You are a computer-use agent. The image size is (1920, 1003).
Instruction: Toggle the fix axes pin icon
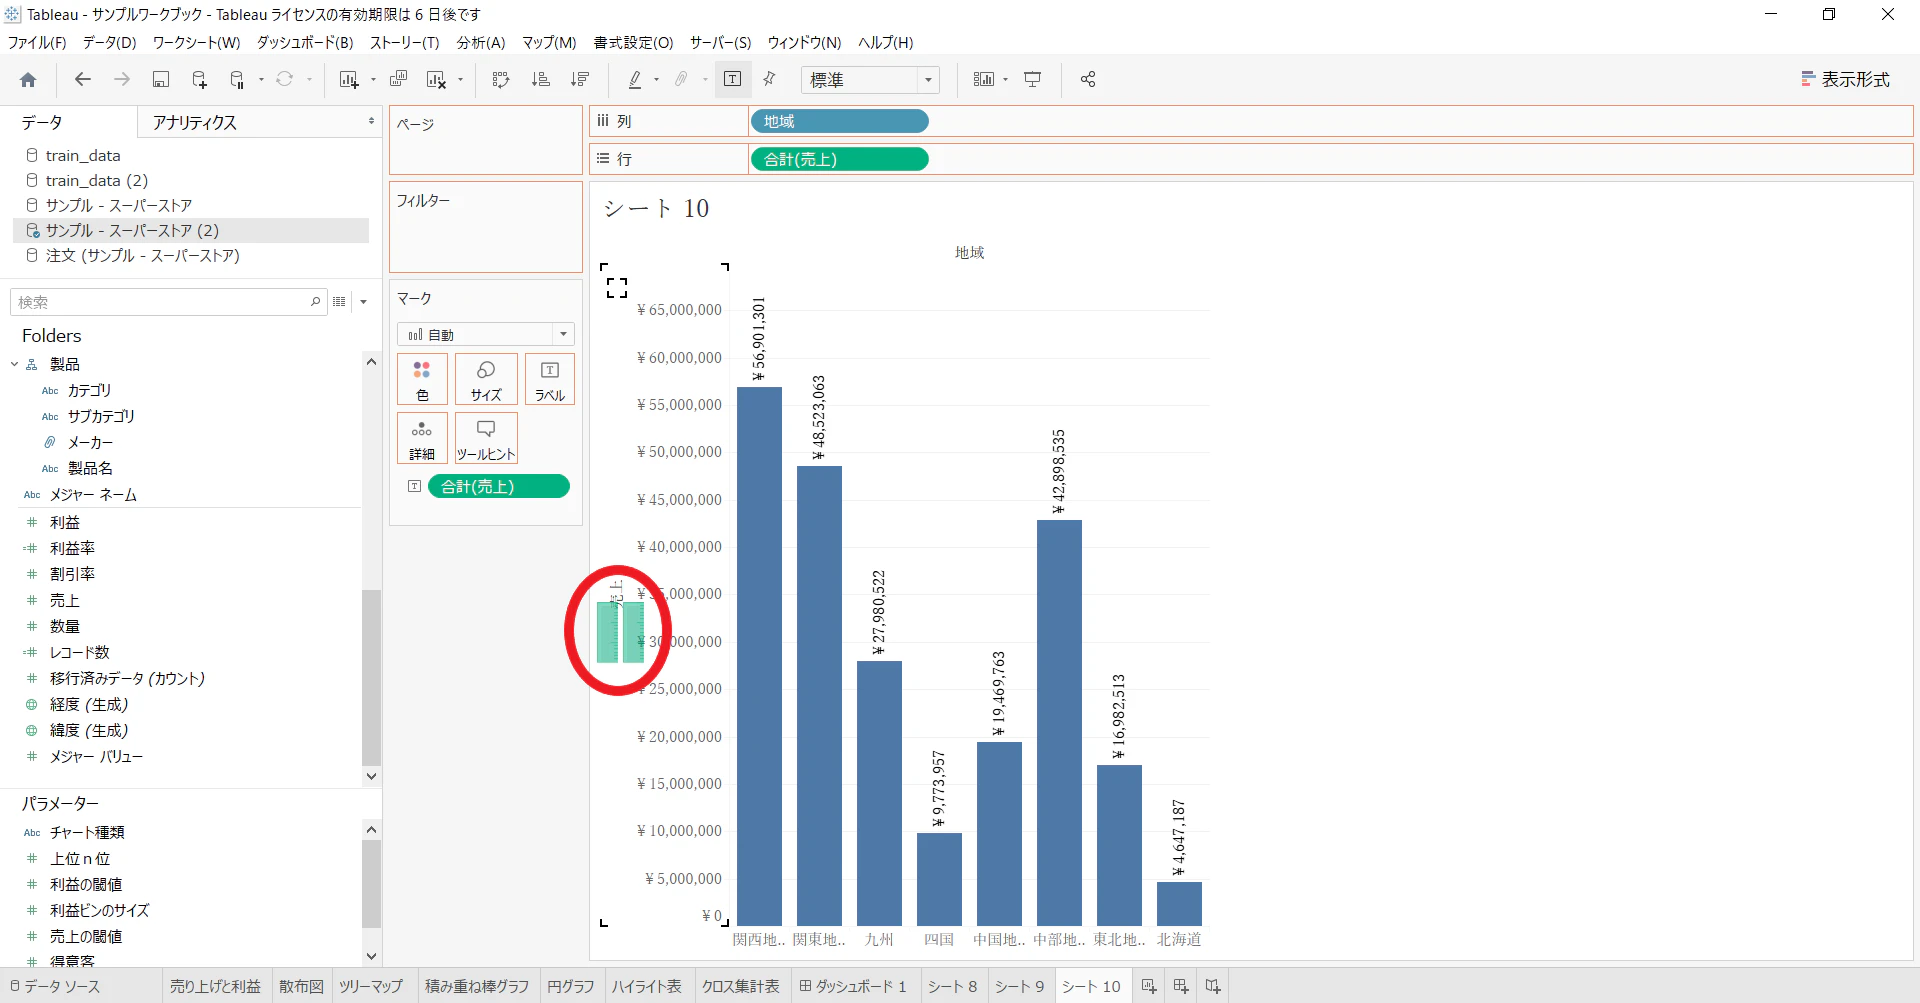[769, 79]
